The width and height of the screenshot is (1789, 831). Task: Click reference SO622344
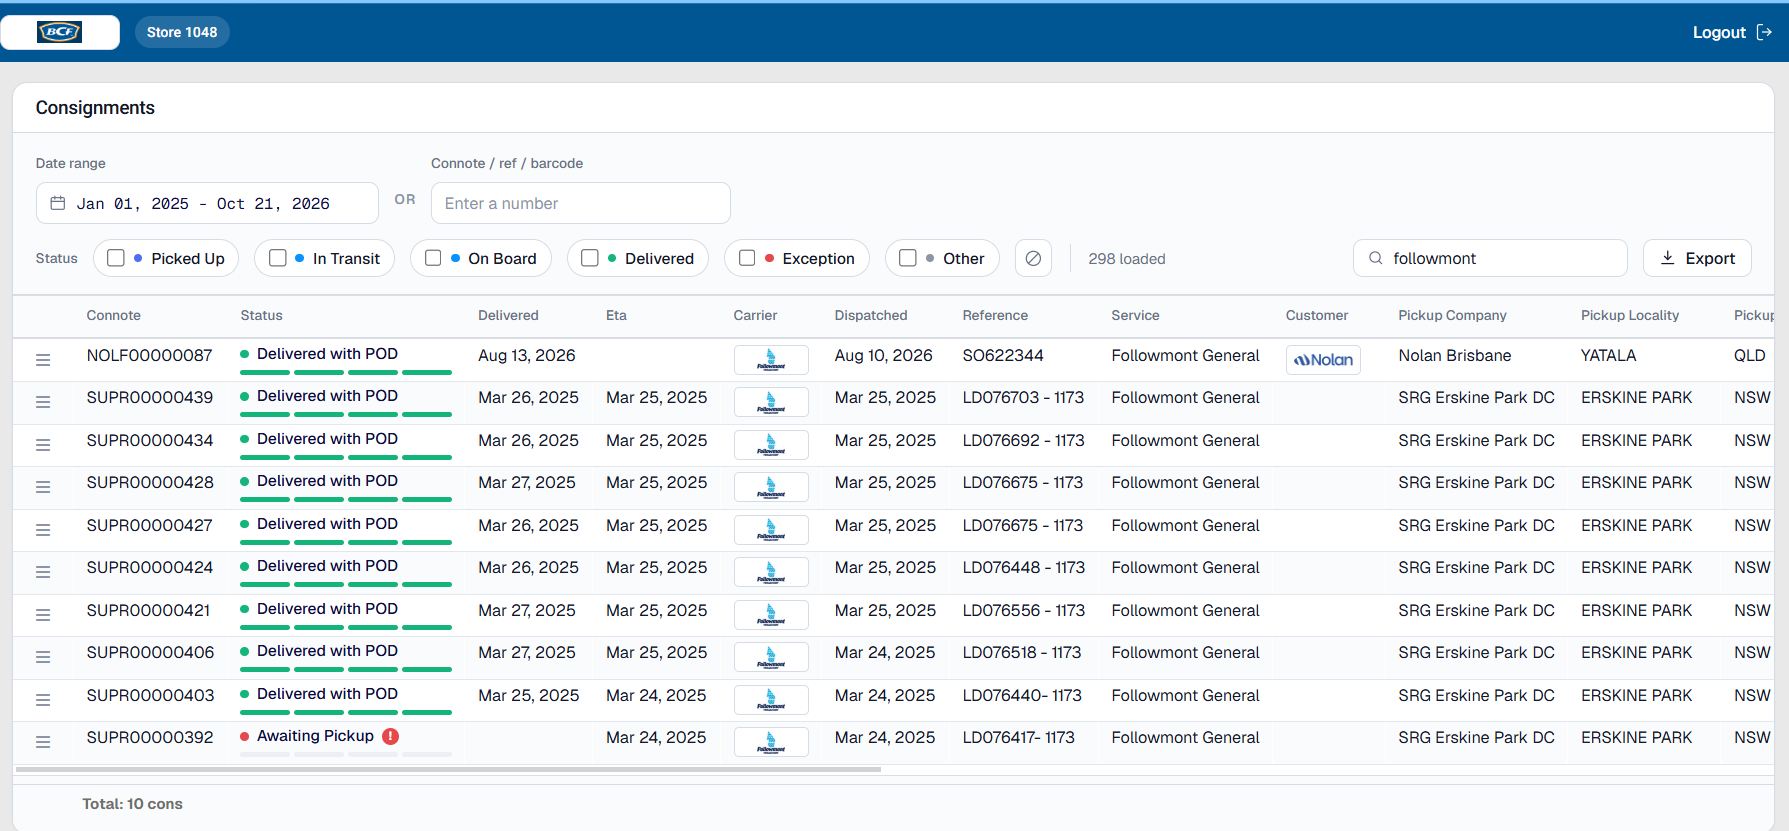coord(1003,355)
